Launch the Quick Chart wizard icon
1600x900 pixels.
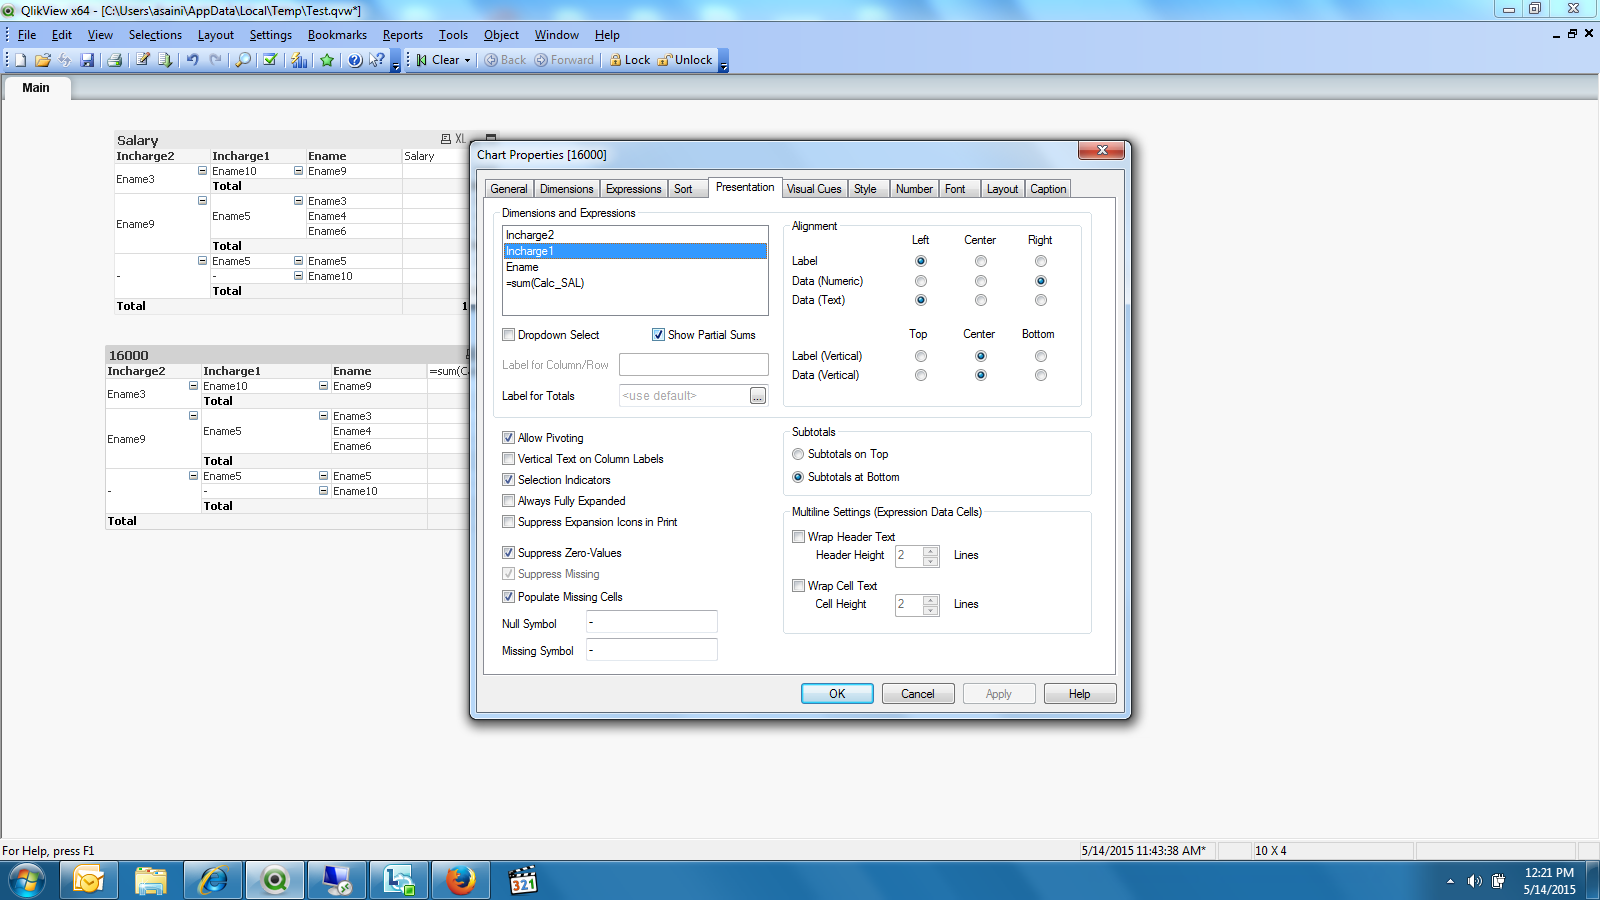(299, 60)
